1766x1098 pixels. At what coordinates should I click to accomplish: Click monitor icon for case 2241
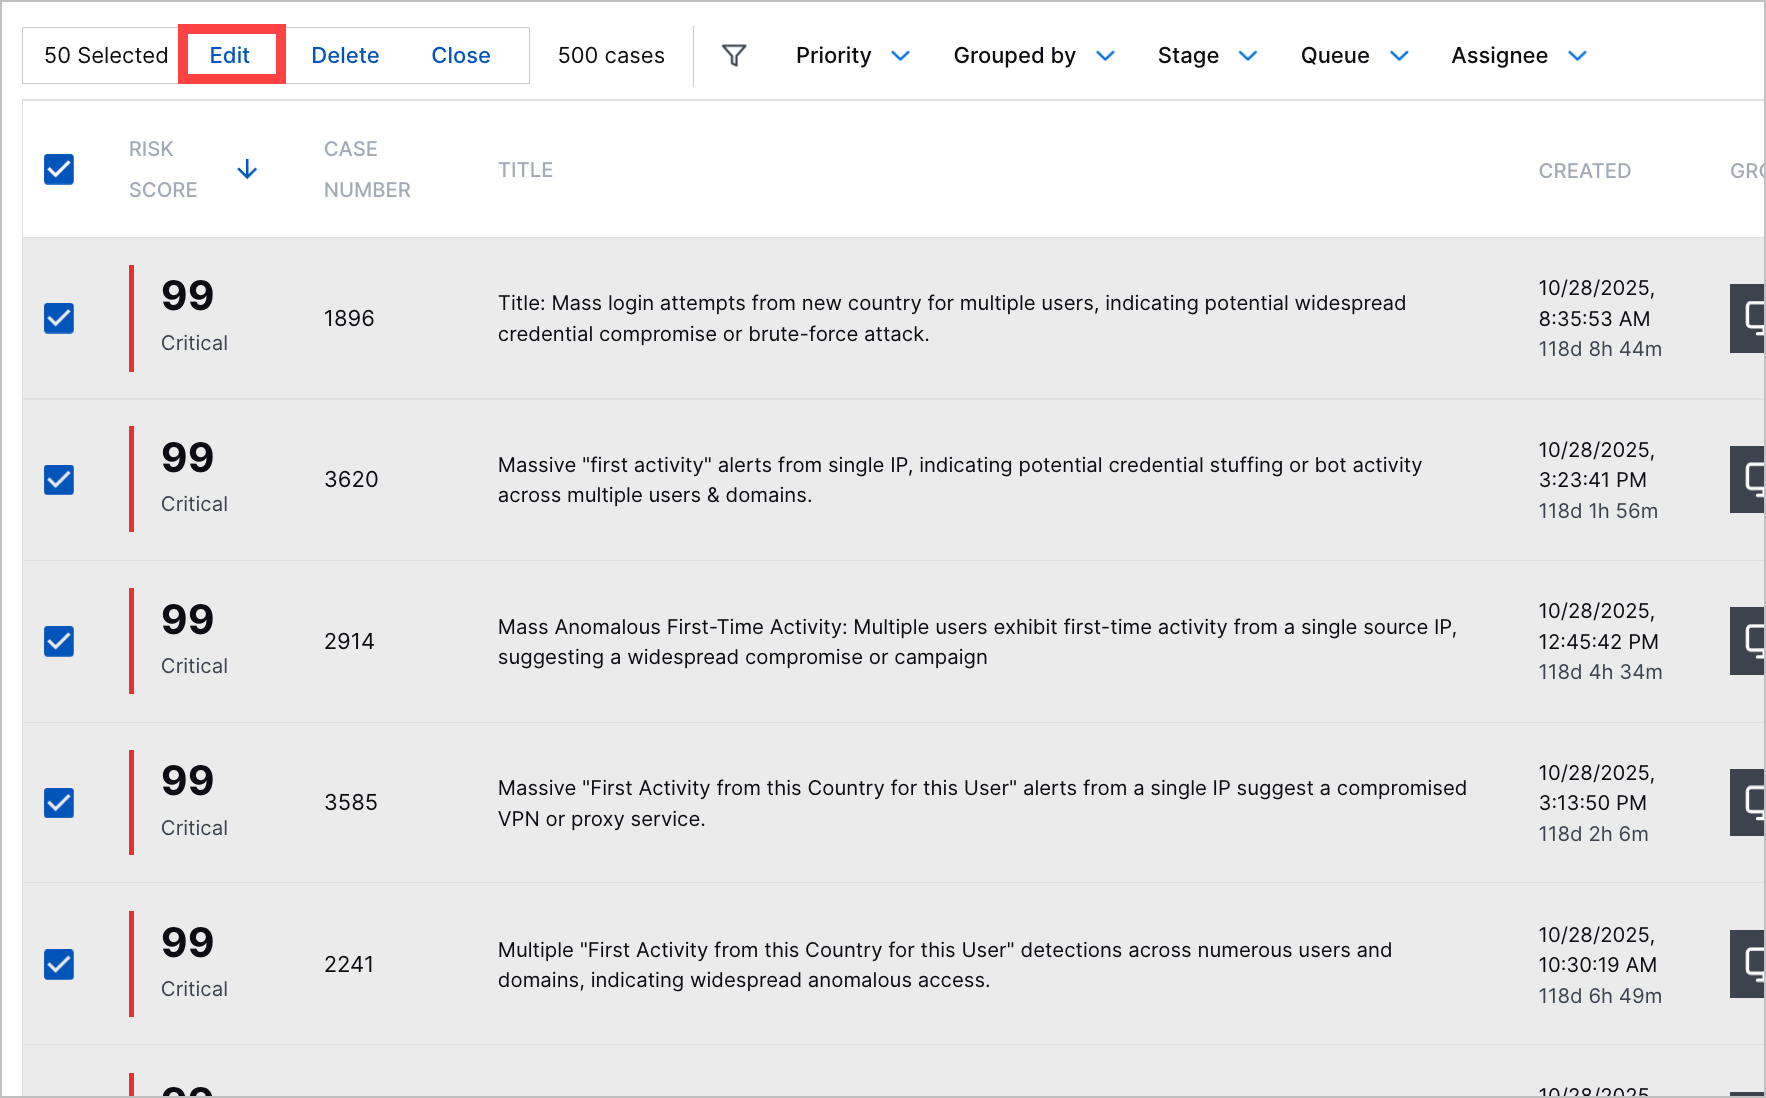1750,964
